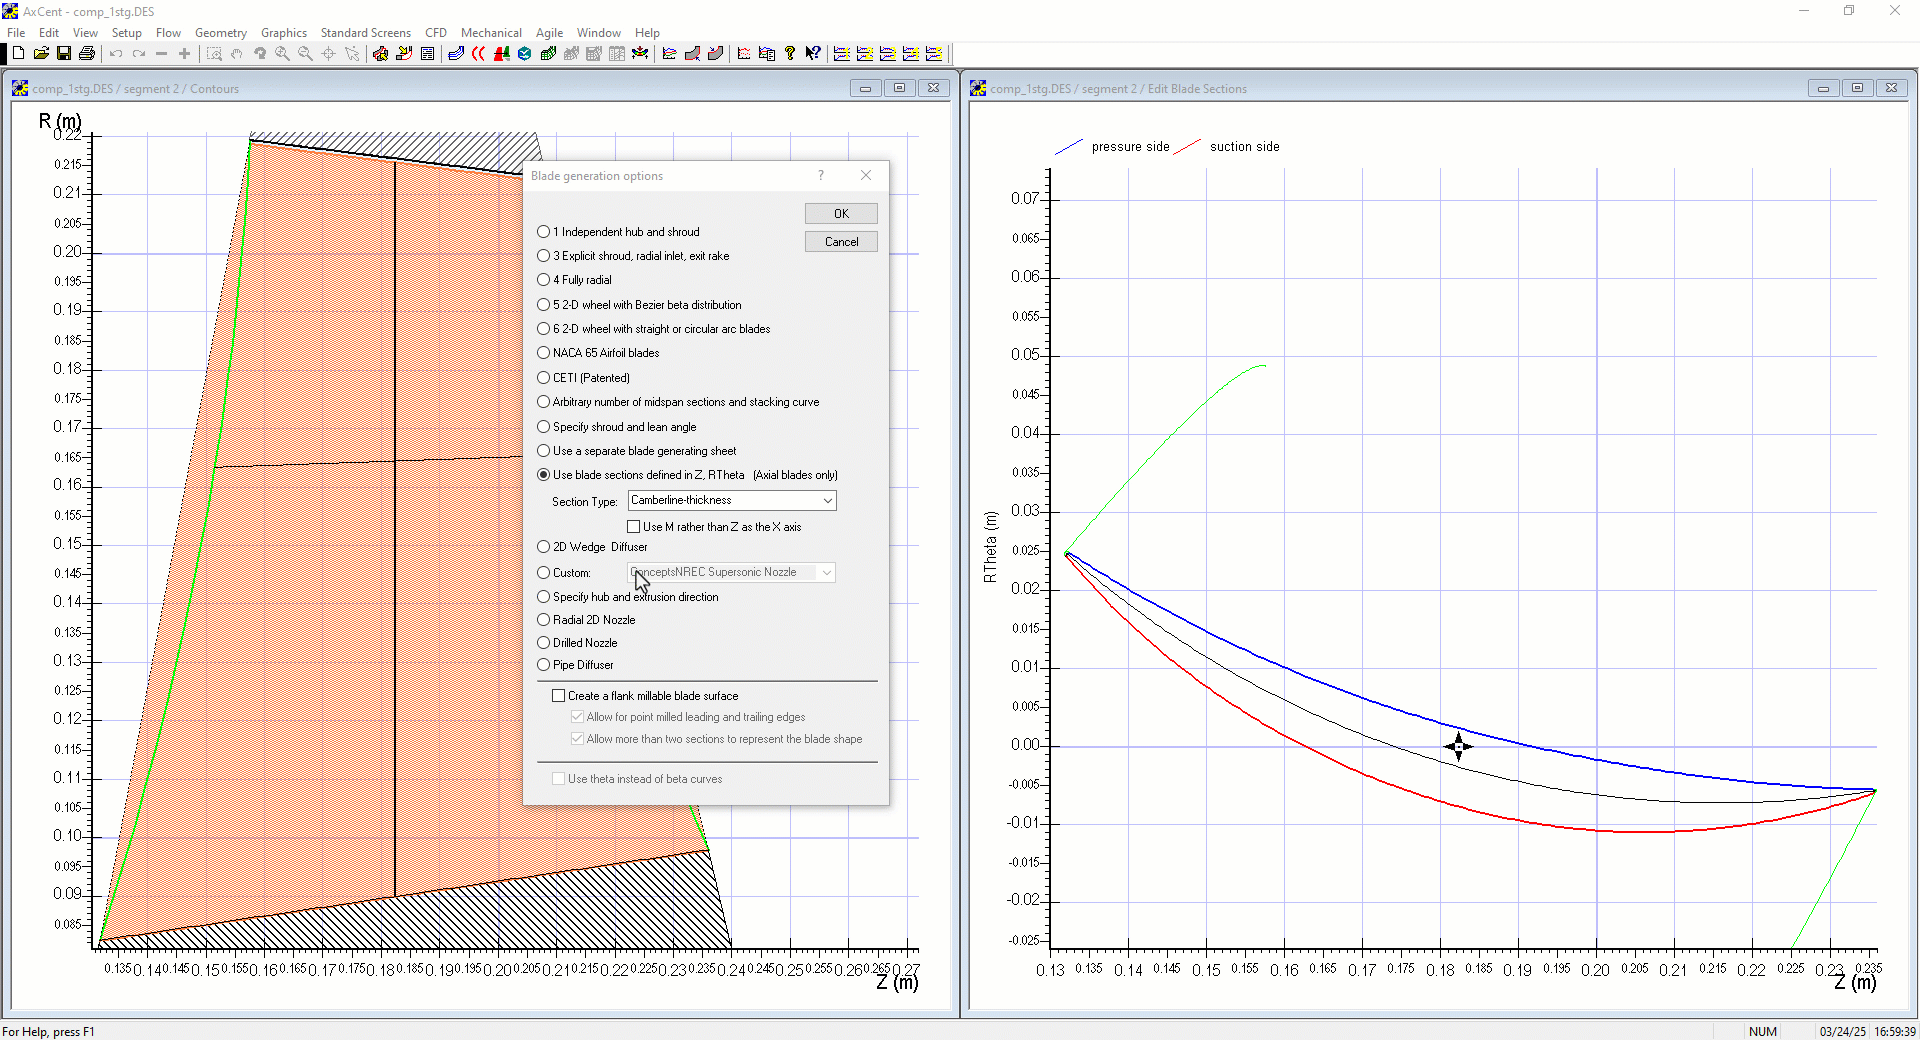Choose the 4 Fully radial option

click(x=544, y=280)
